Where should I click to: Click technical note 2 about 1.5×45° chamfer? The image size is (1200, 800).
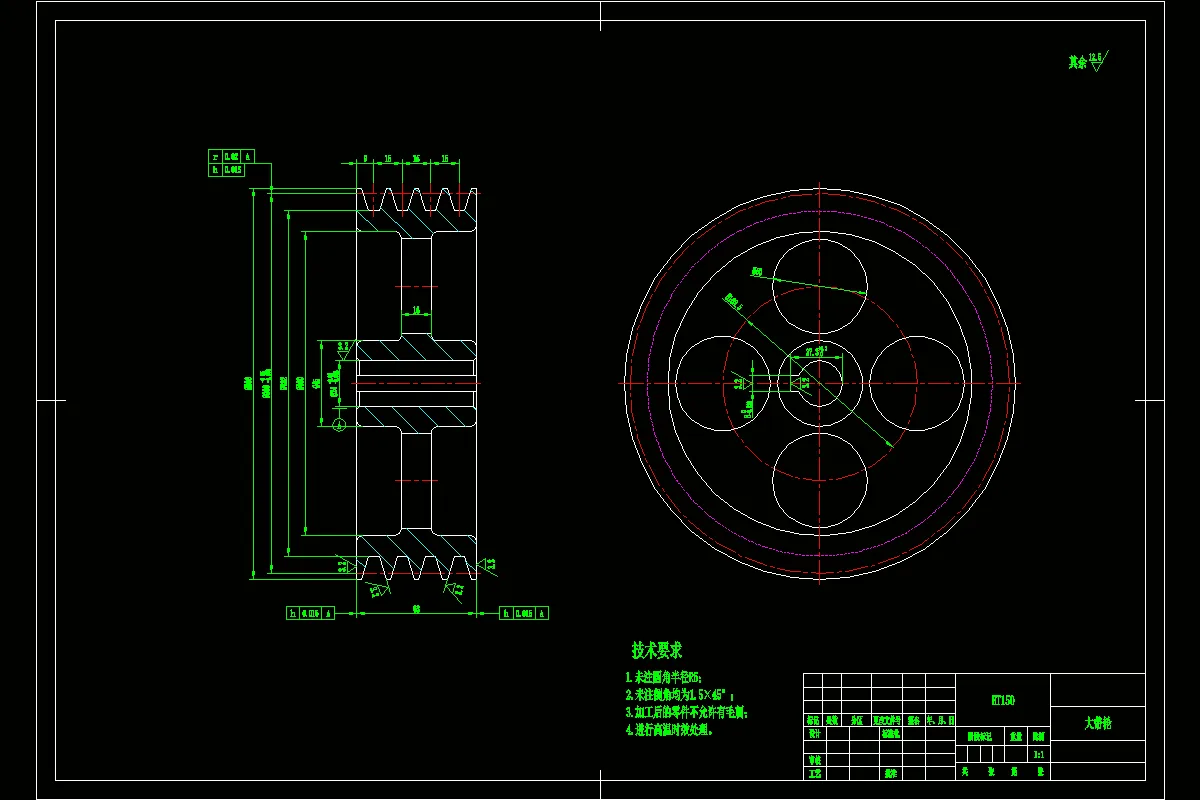[x=680, y=695]
